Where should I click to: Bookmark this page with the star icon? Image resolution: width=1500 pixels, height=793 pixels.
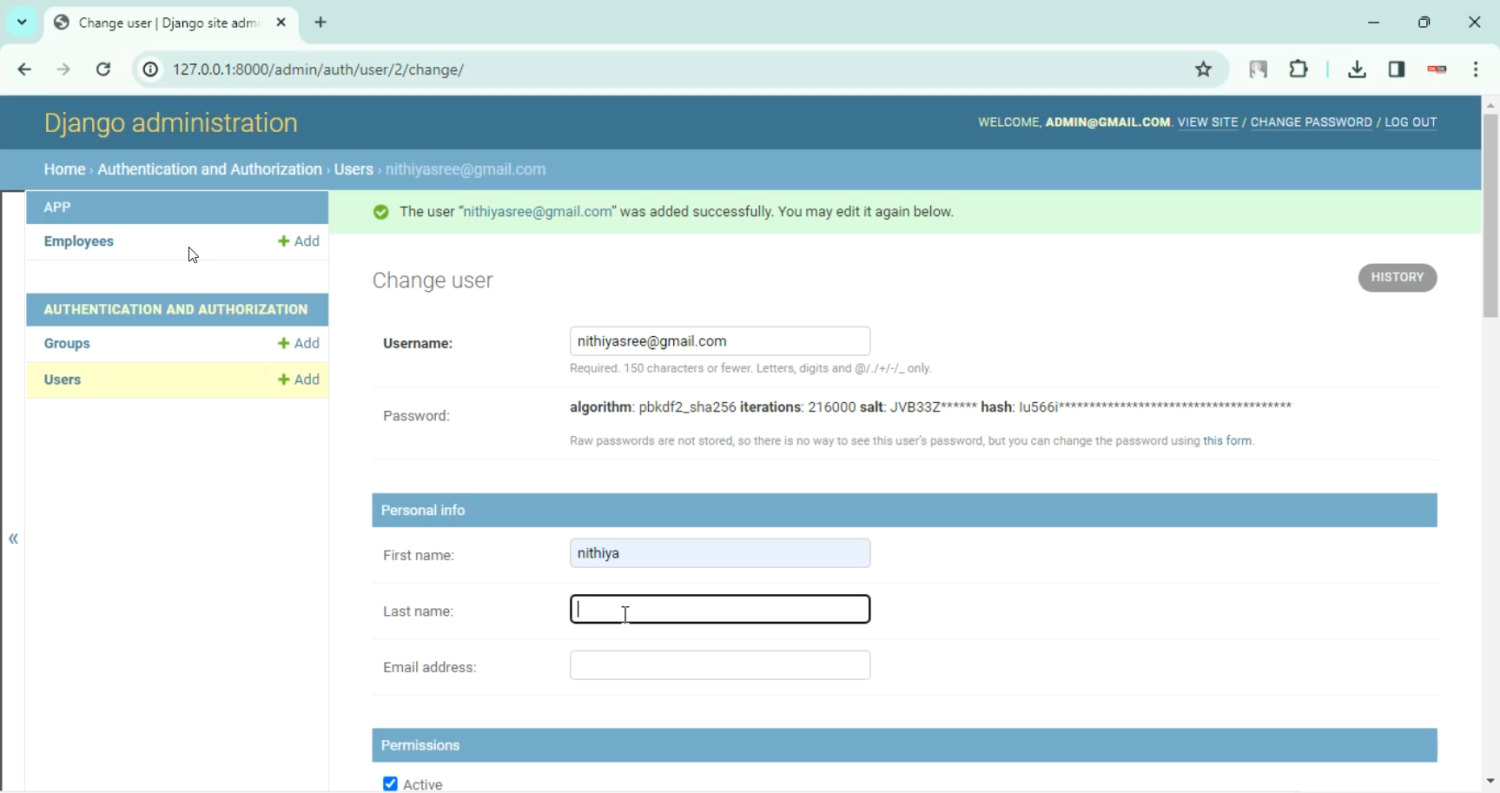coord(1203,69)
